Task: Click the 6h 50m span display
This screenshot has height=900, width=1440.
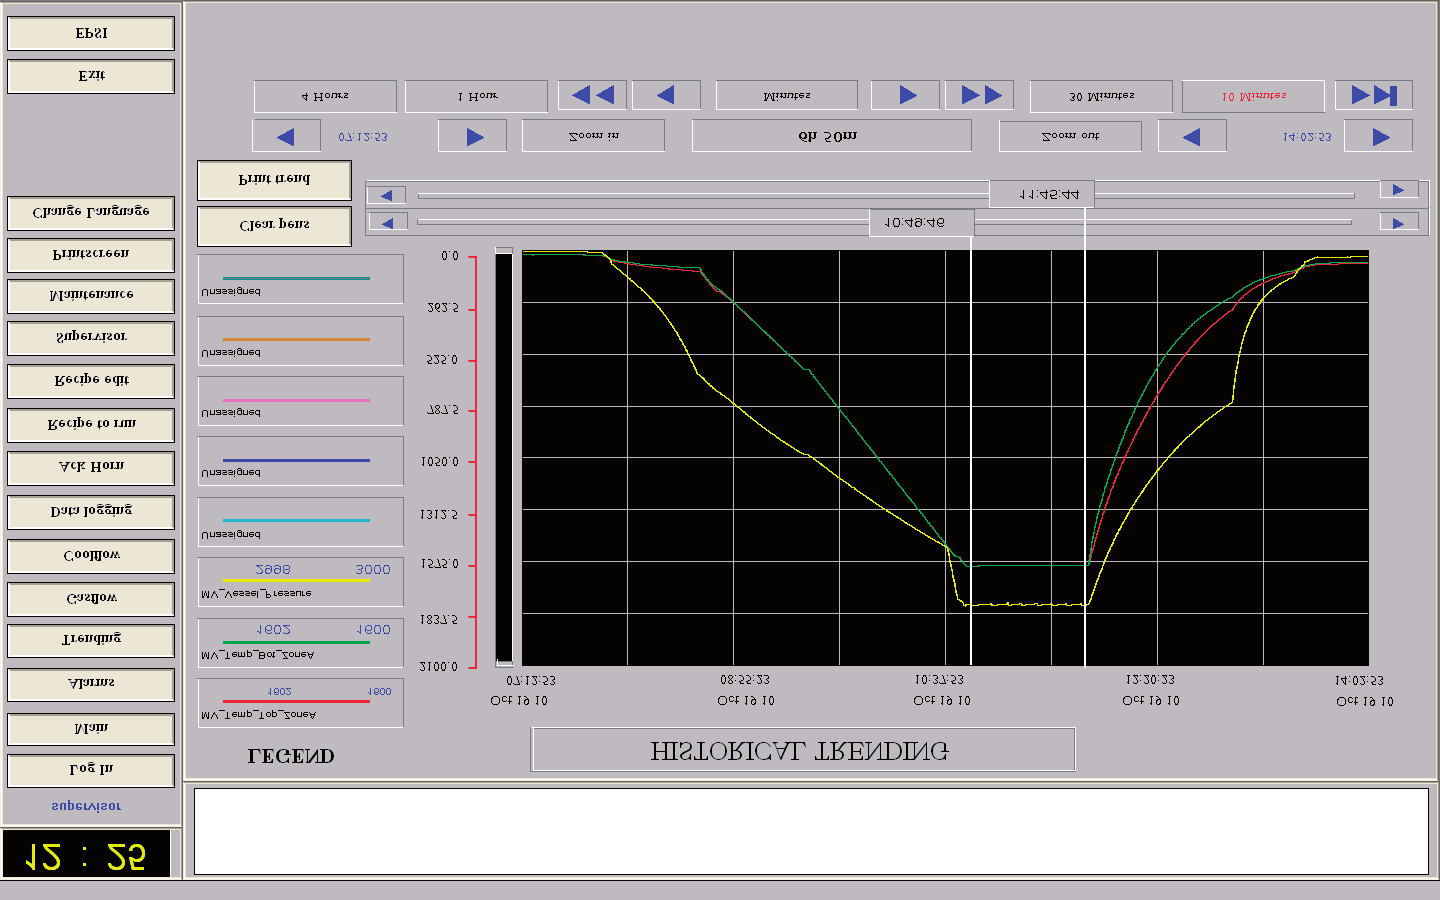Action: 831,136
